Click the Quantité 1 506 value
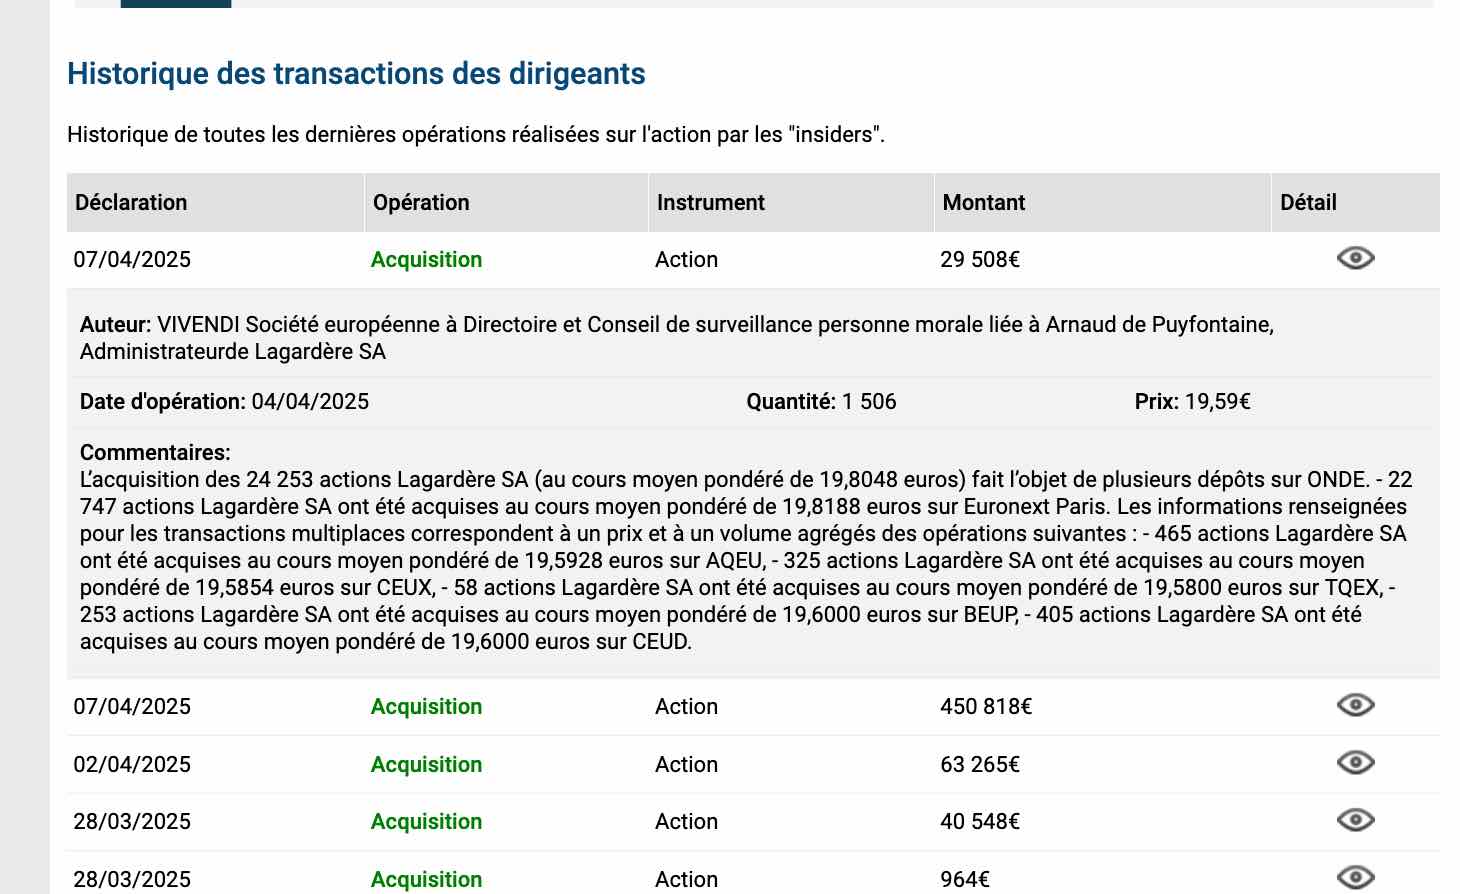 tap(869, 401)
